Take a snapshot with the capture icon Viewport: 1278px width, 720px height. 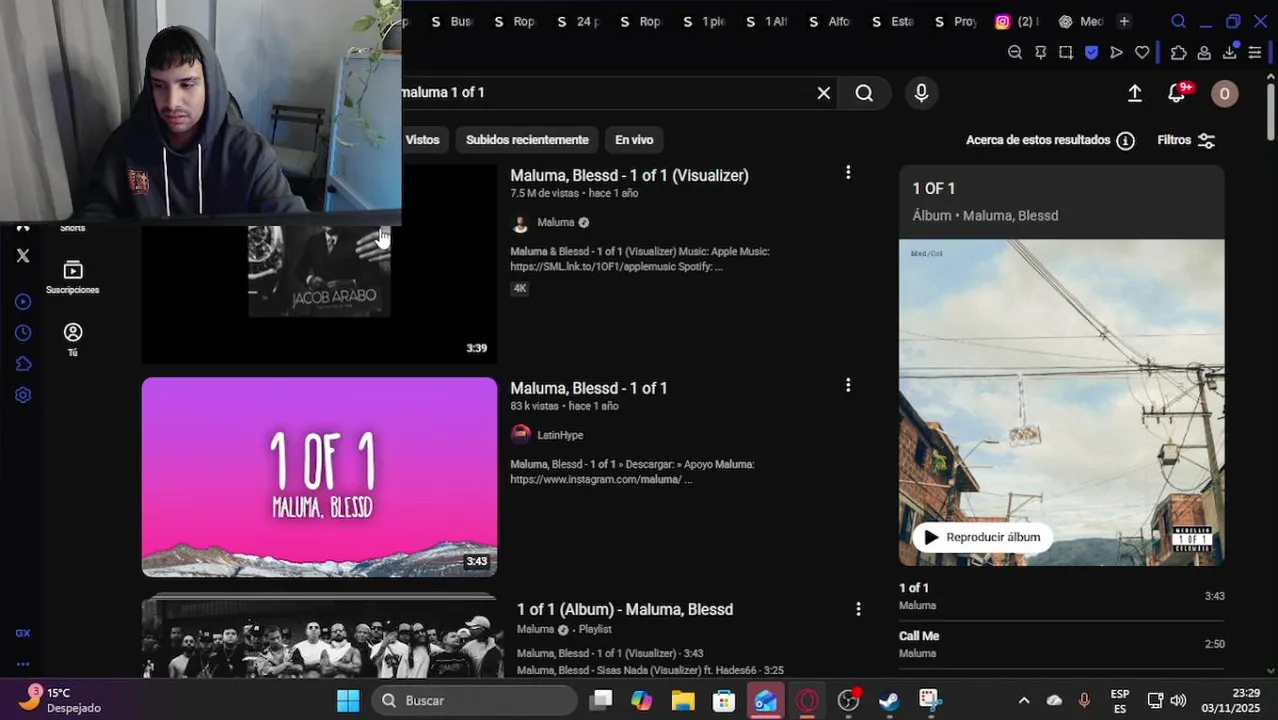click(x=1066, y=53)
